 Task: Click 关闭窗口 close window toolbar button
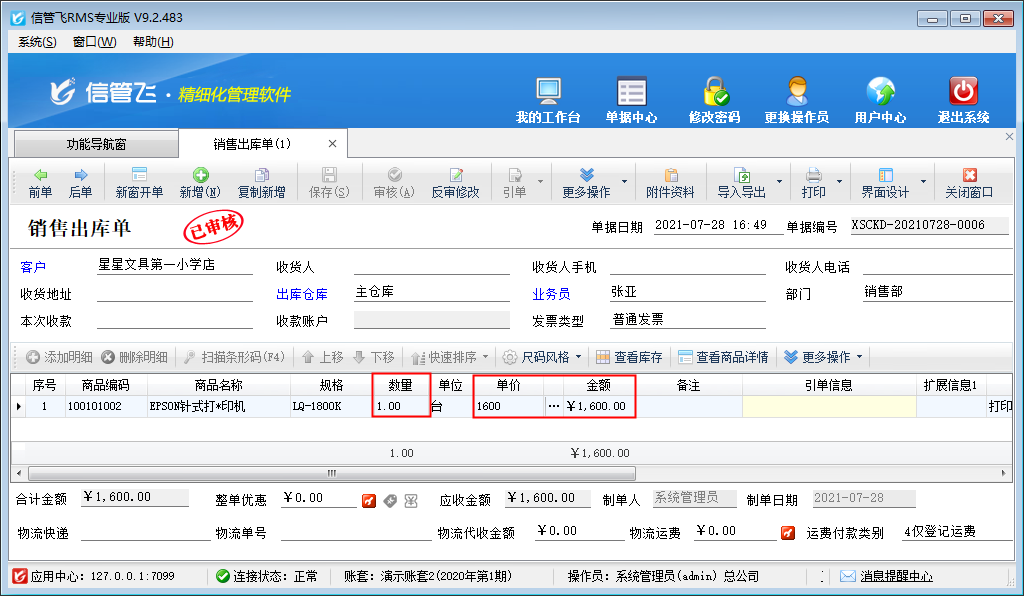(x=969, y=183)
